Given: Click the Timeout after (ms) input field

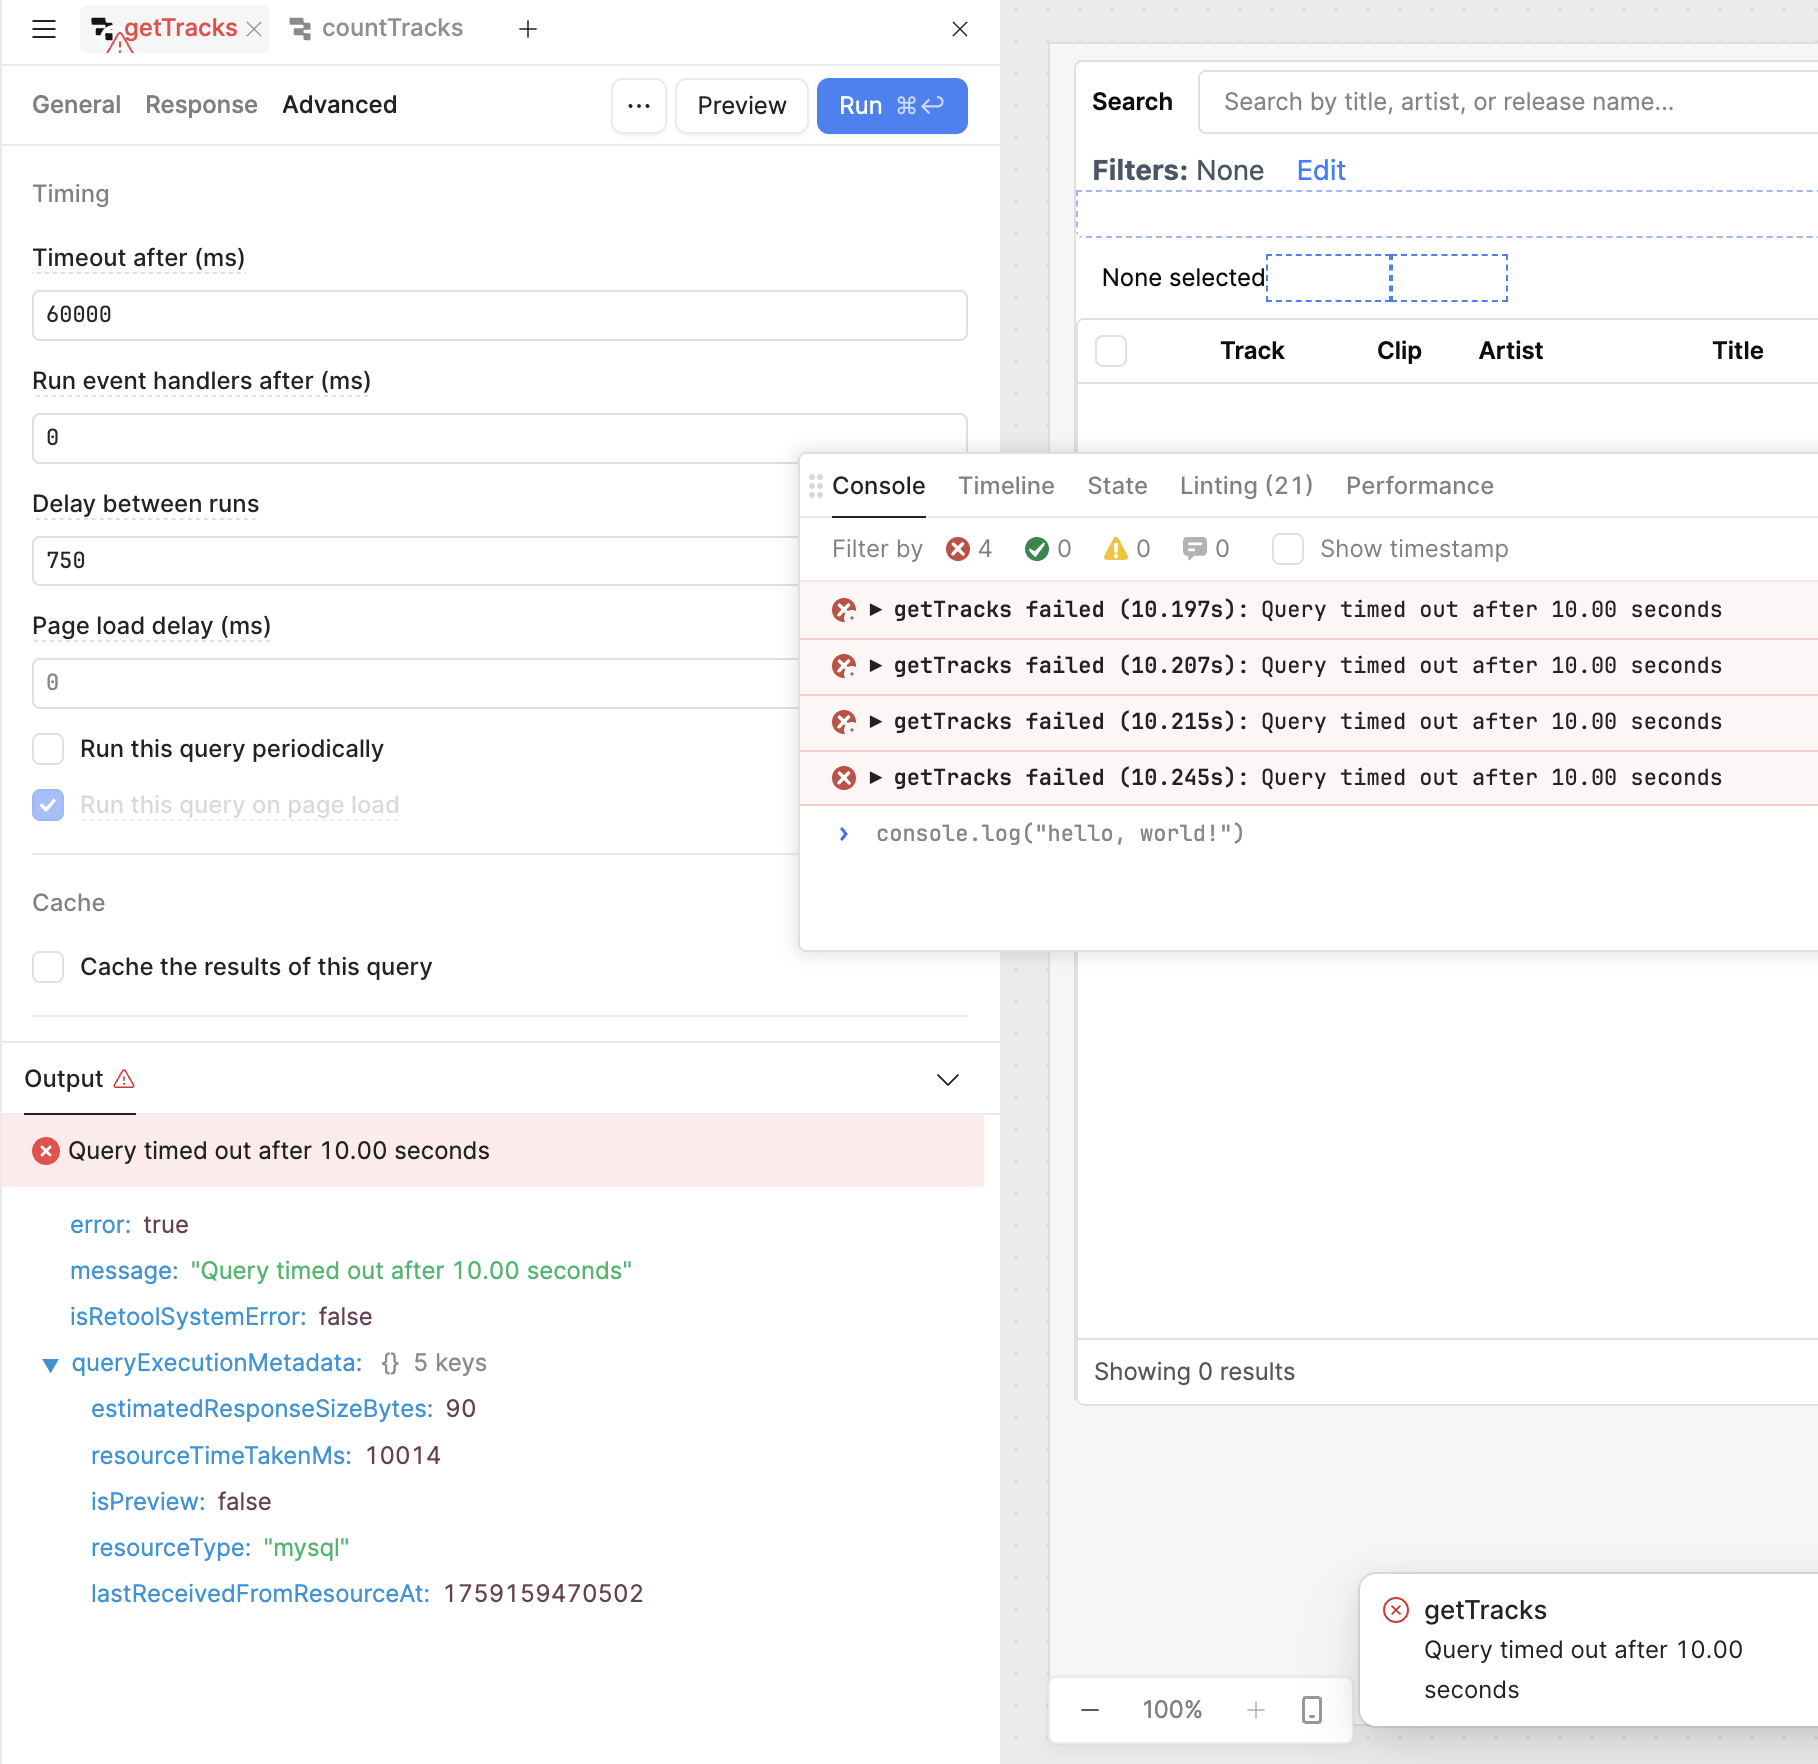Looking at the screenshot, I should click(x=499, y=315).
